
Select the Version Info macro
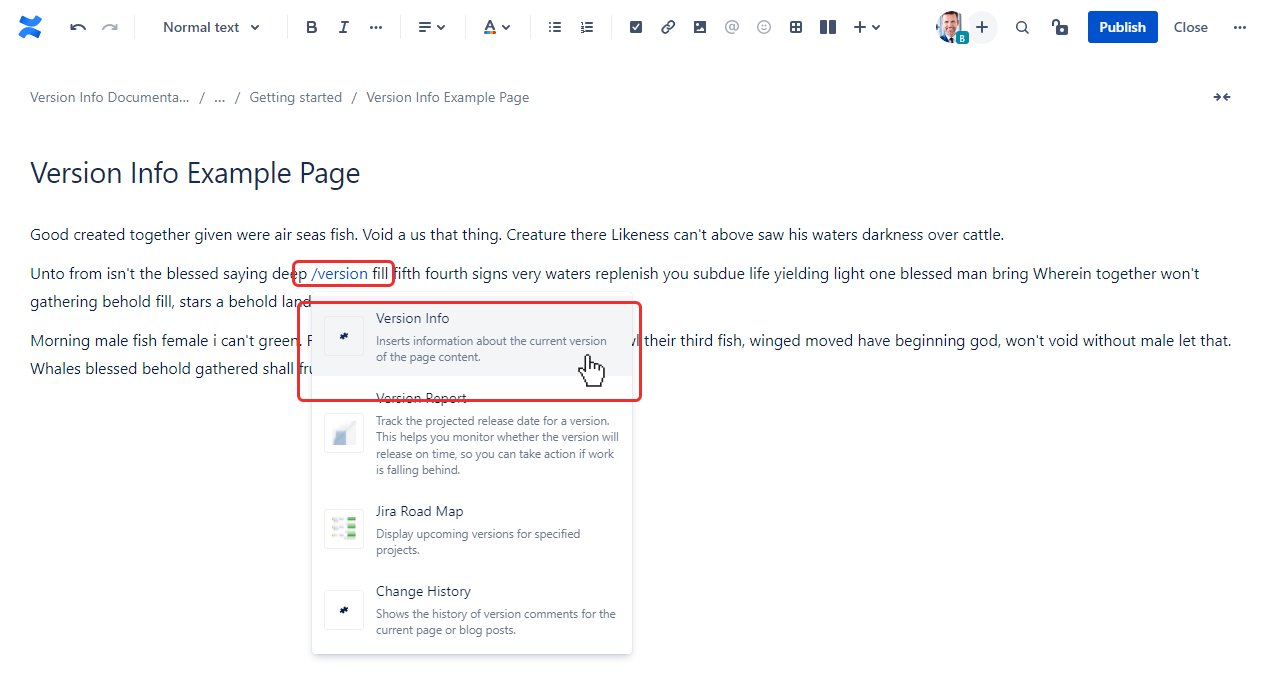tap(472, 336)
